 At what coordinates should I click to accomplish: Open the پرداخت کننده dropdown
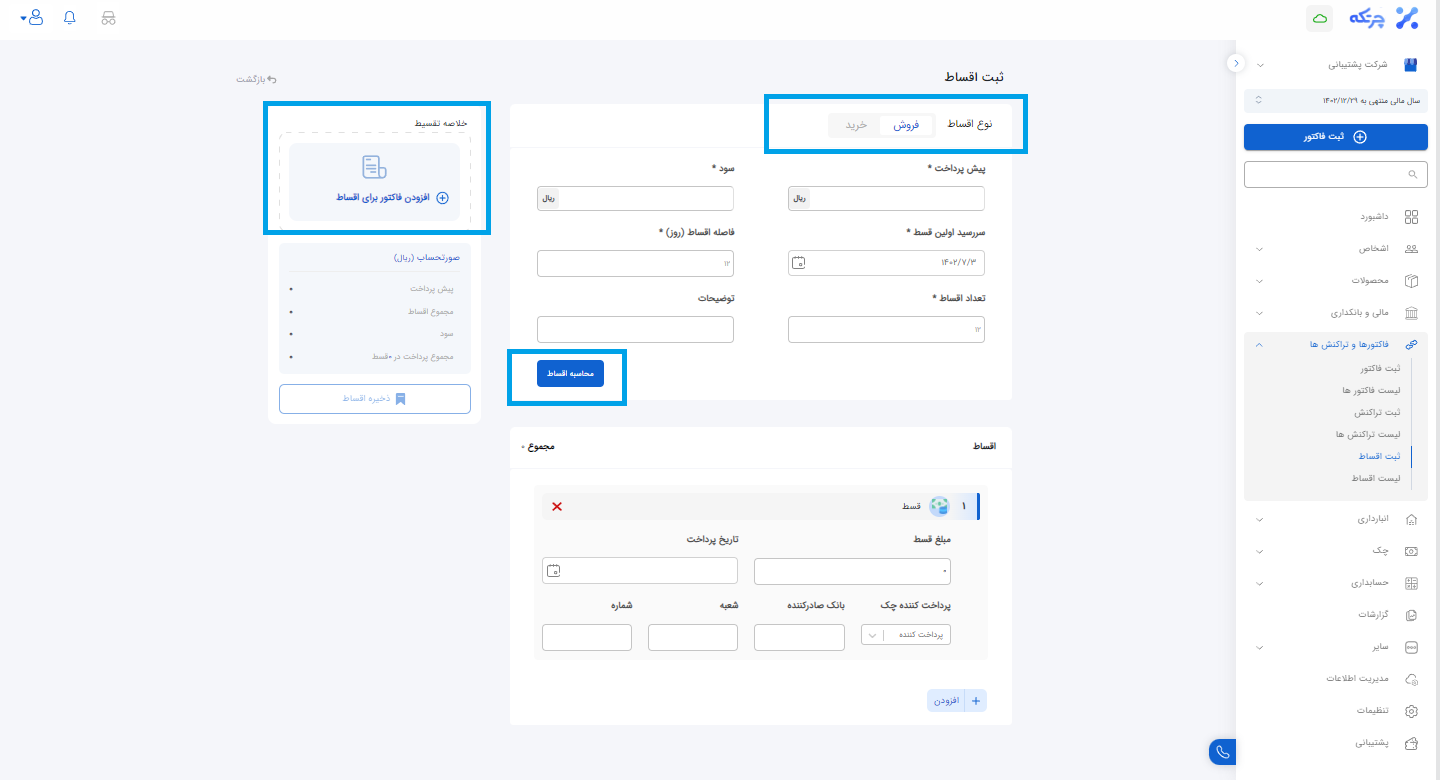[x=906, y=635]
